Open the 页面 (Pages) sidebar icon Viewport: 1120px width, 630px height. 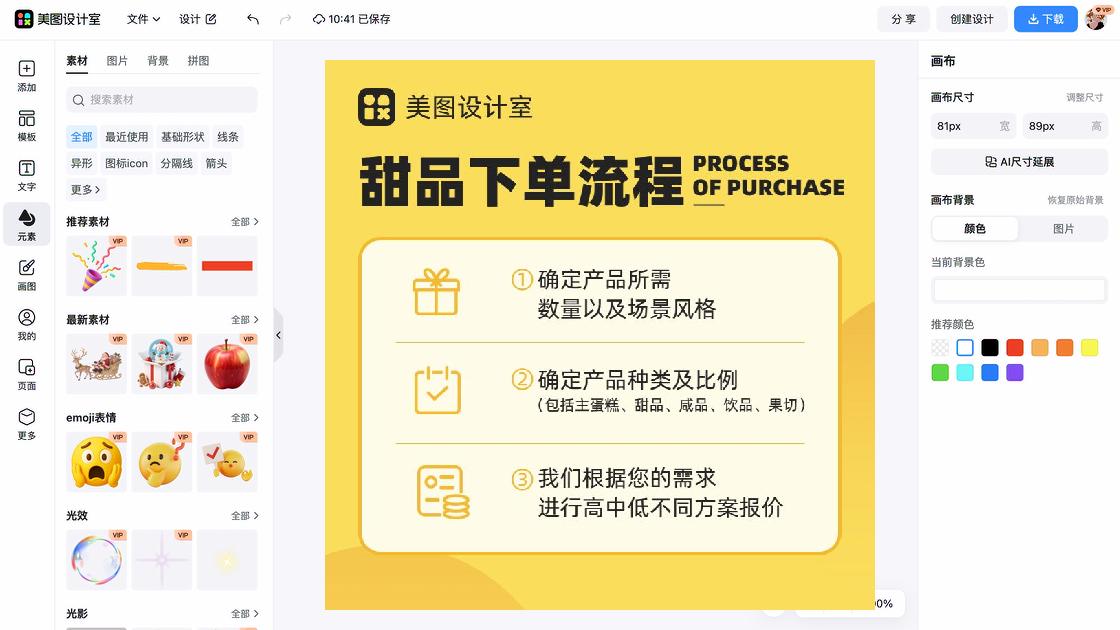26,368
